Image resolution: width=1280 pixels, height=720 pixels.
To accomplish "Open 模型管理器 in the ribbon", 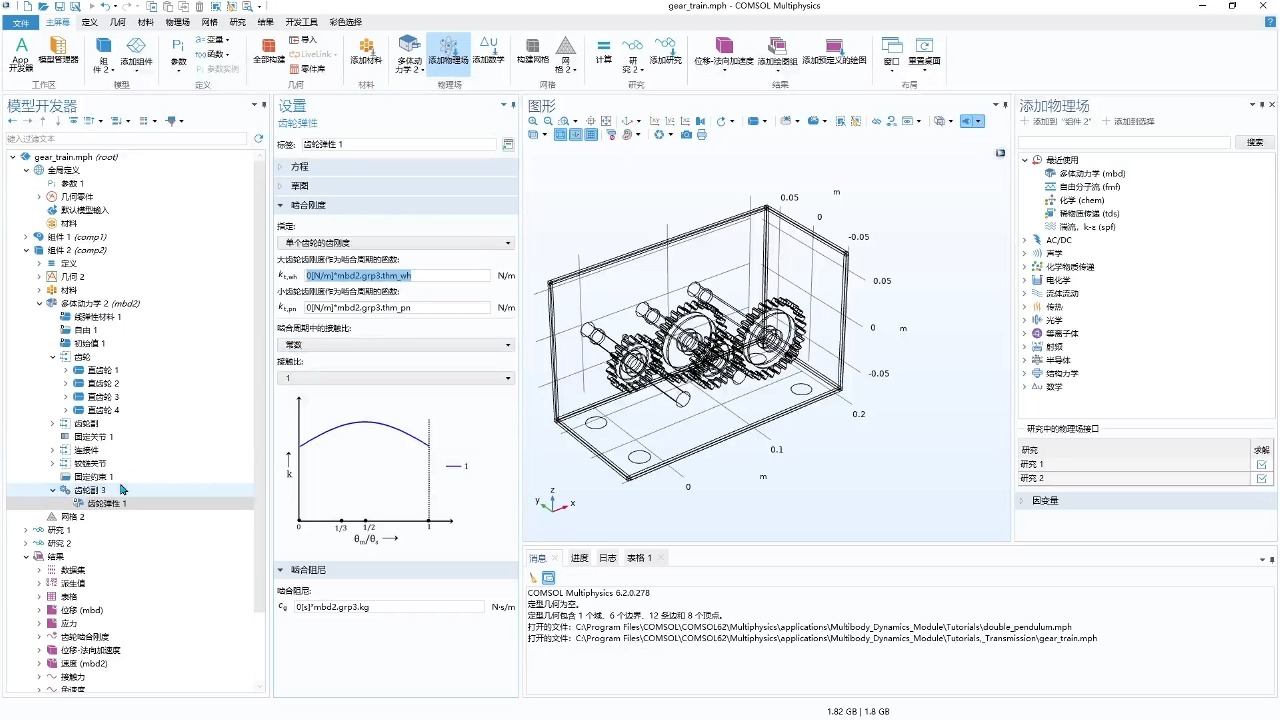I will point(58,51).
